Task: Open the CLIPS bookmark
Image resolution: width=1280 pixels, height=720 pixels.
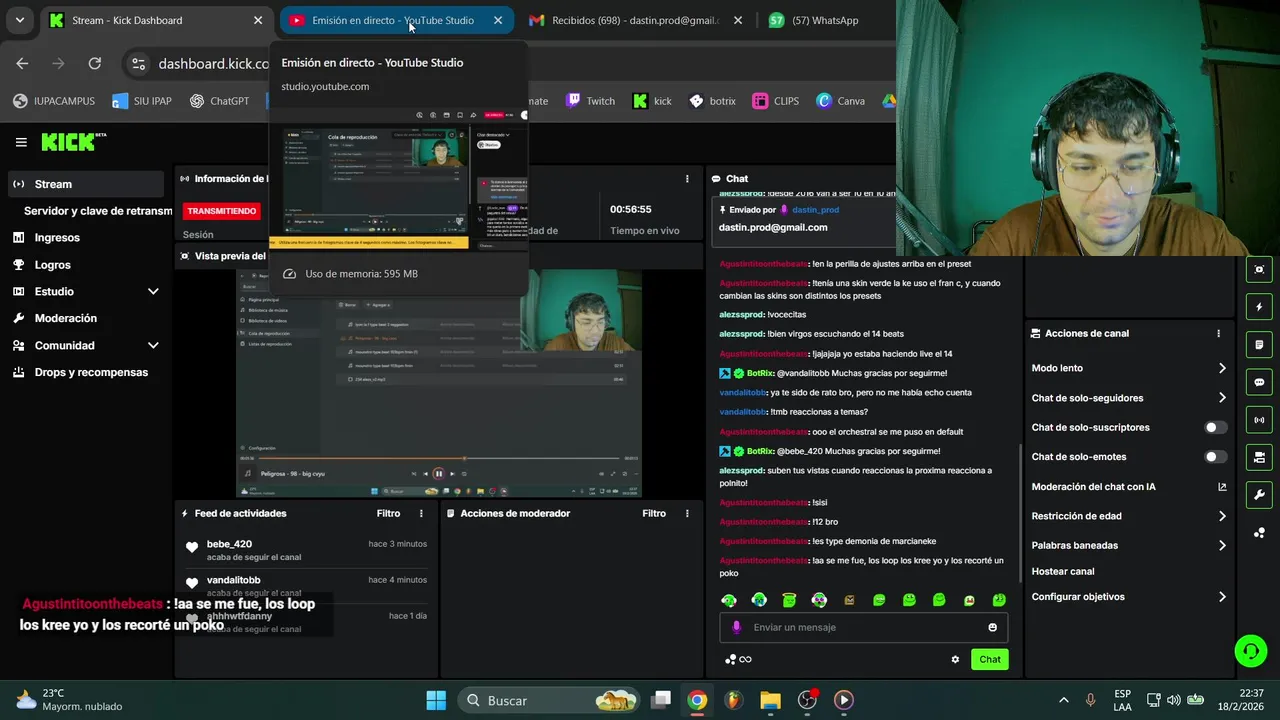Action: pyautogui.click(x=776, y=101)
